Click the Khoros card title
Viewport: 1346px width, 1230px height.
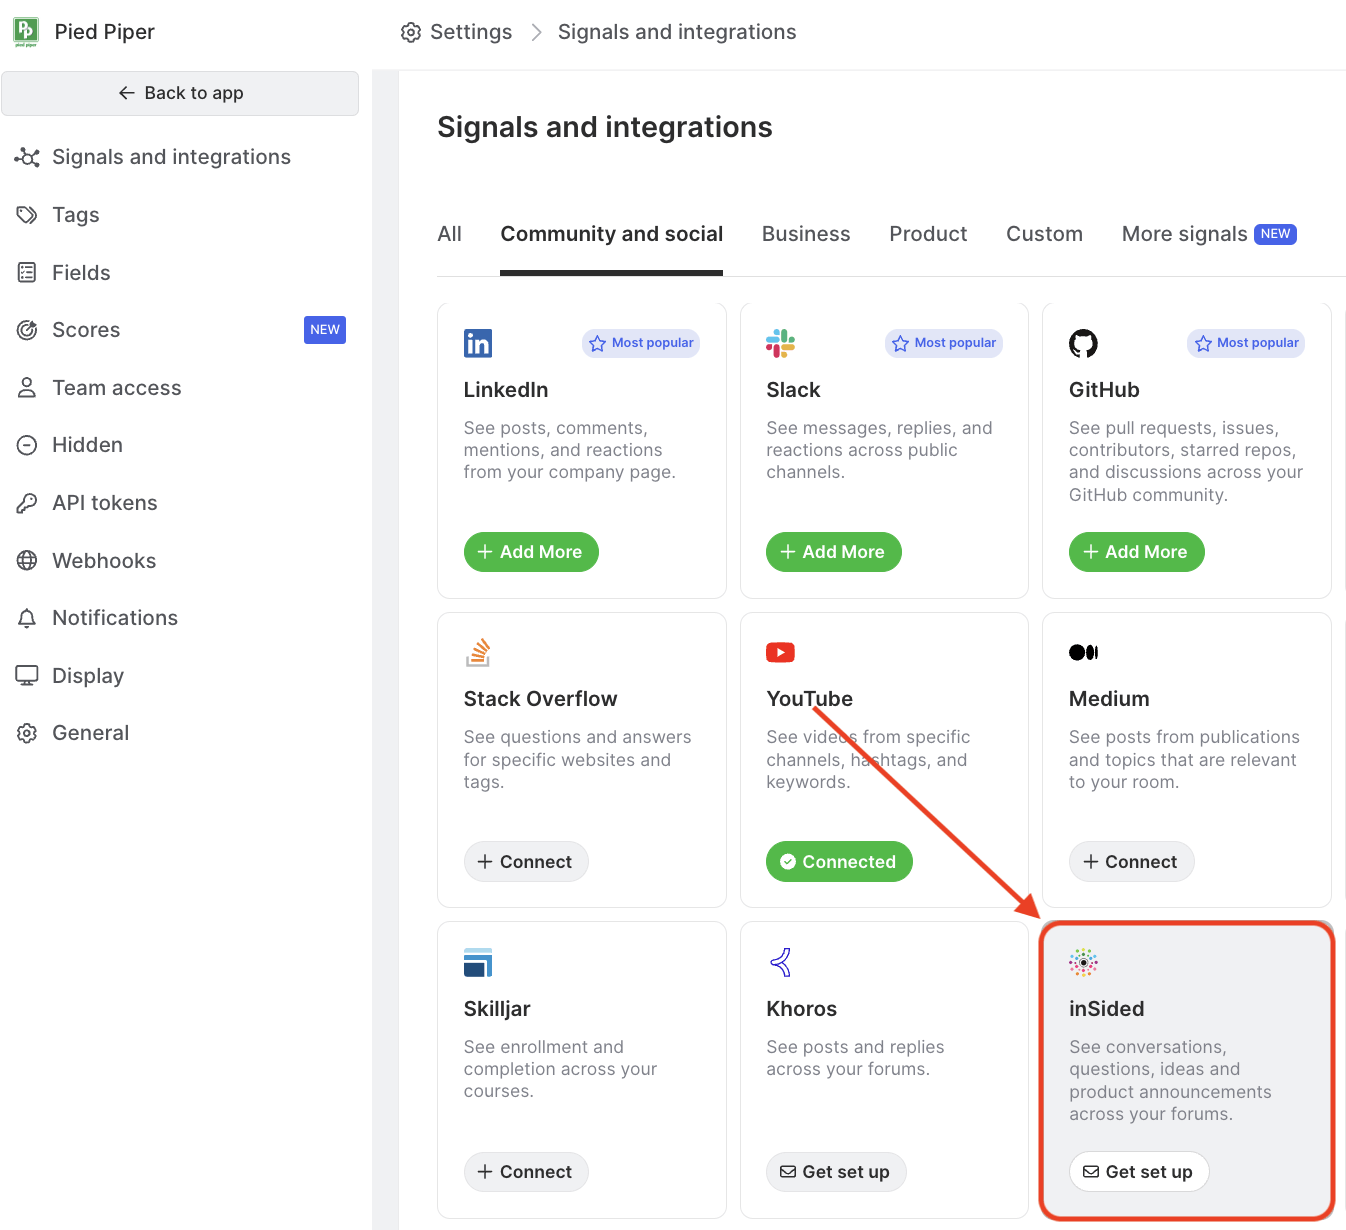[x=802, y=1009]
